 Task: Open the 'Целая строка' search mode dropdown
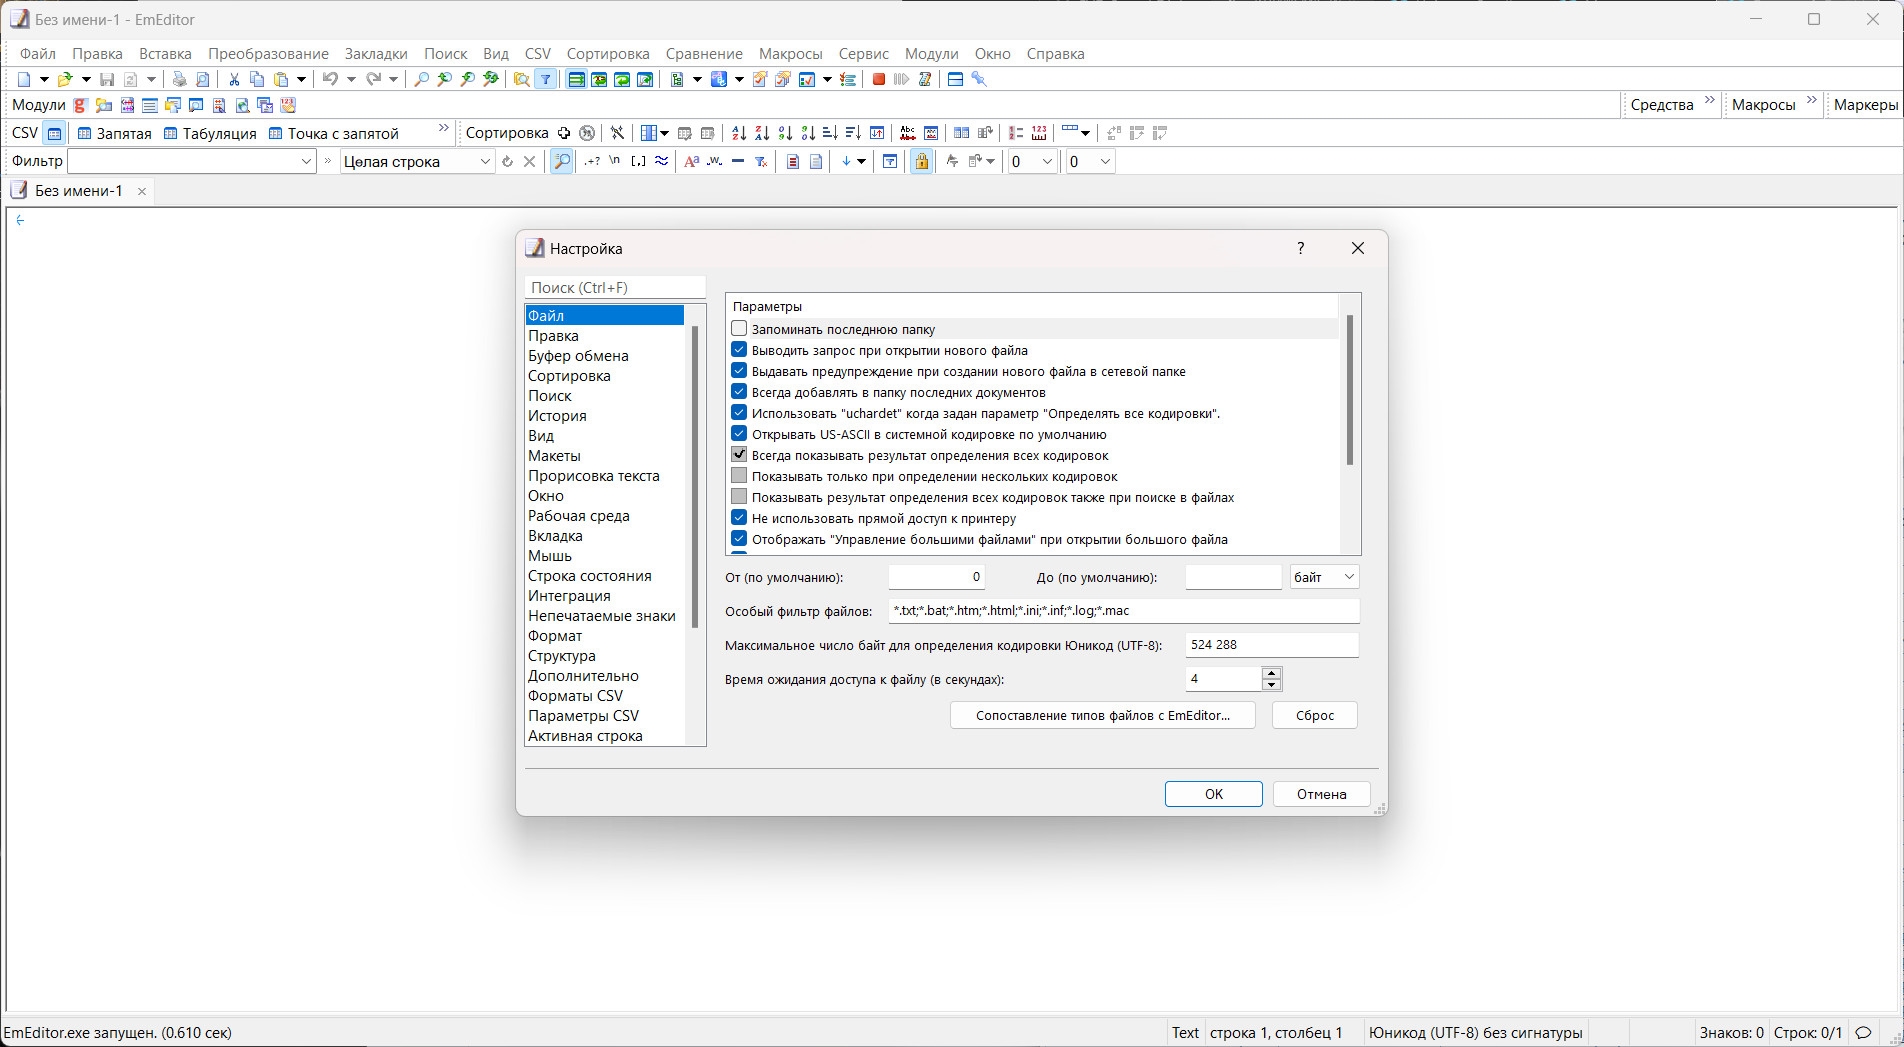pos(485,161)
